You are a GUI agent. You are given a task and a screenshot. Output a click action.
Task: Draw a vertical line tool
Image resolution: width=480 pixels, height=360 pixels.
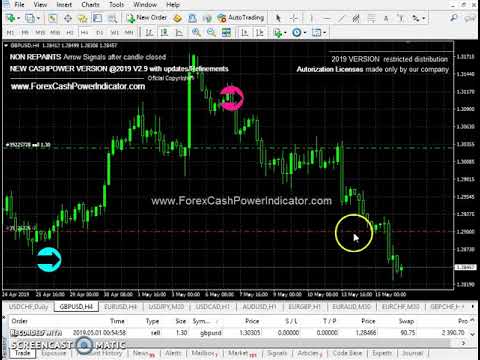312,18
